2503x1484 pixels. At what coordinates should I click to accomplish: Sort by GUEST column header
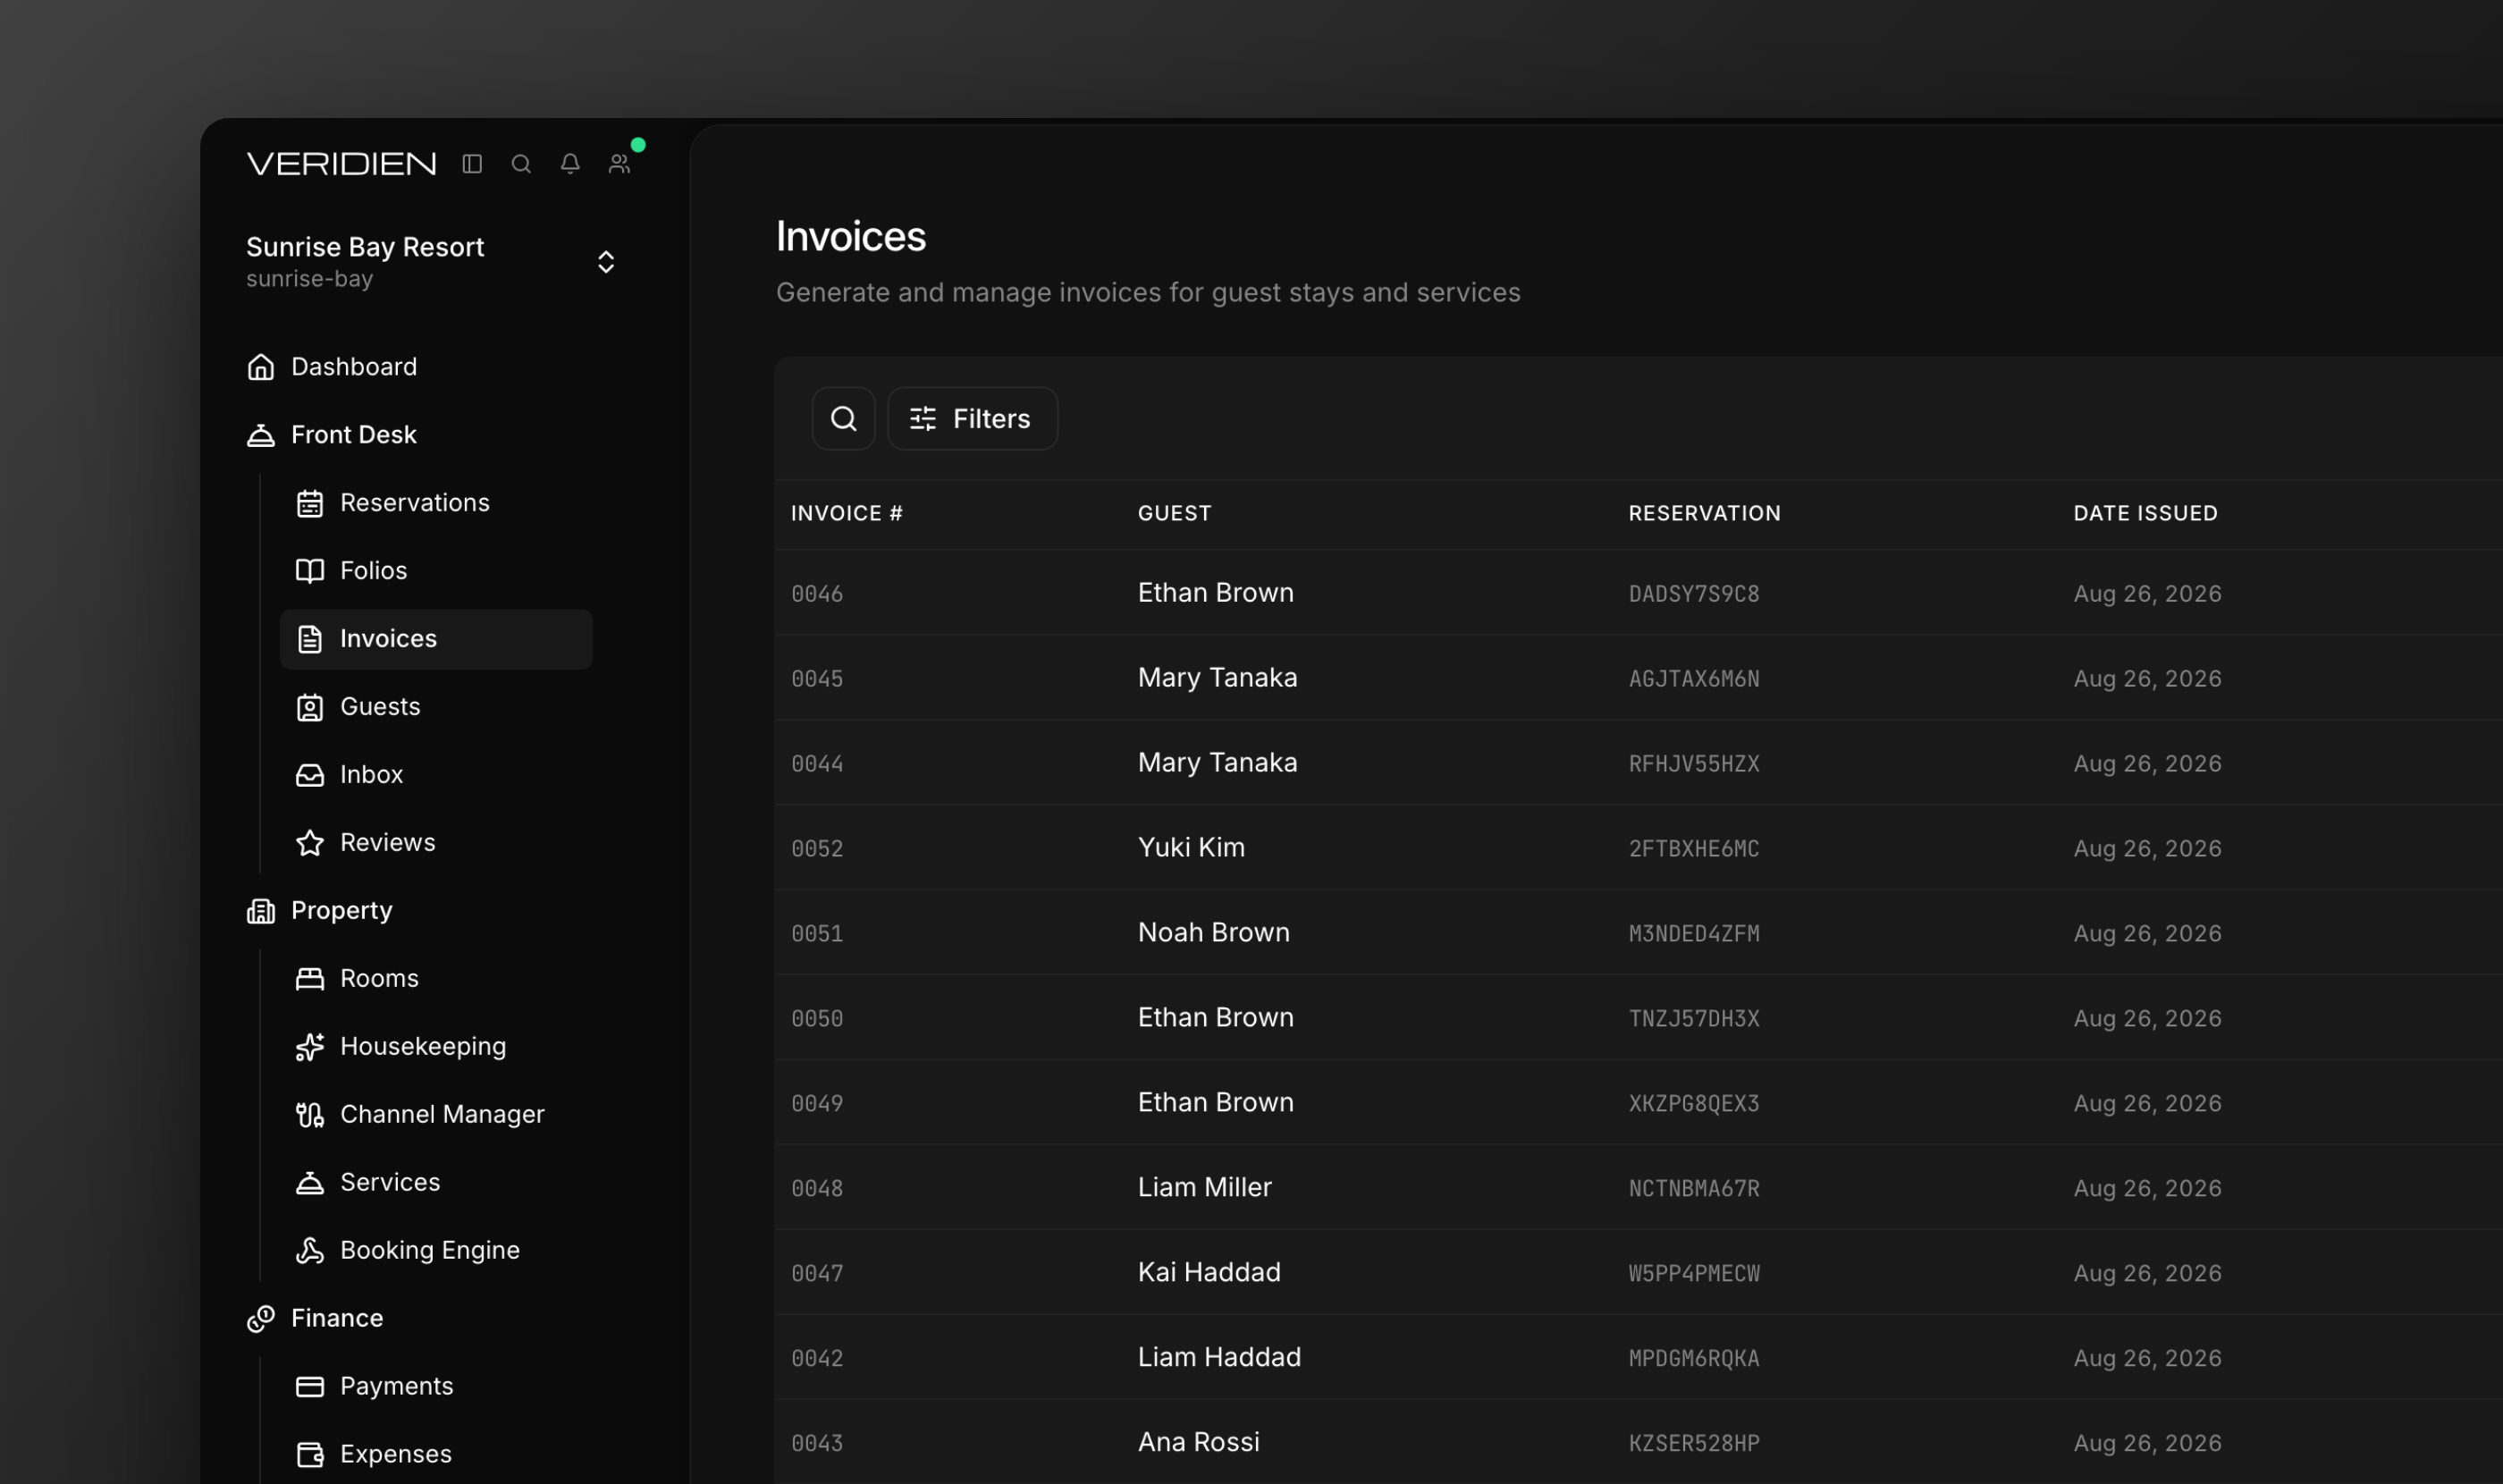[x=1175, y=514]
